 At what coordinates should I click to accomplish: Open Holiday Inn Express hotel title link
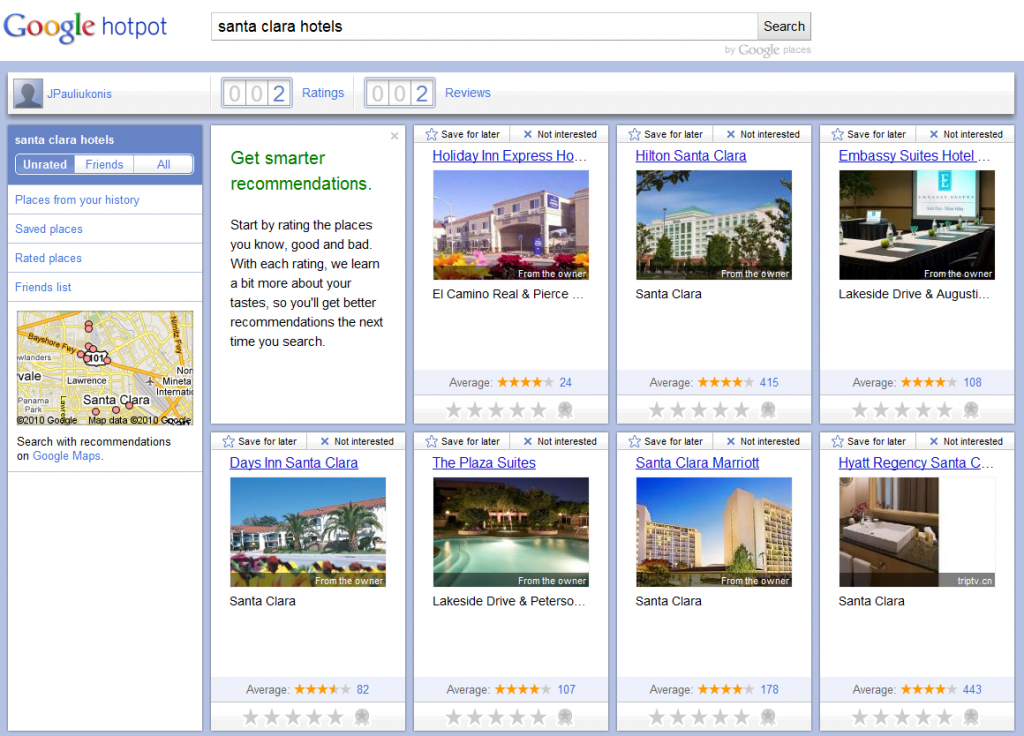(x=509, y=155)
